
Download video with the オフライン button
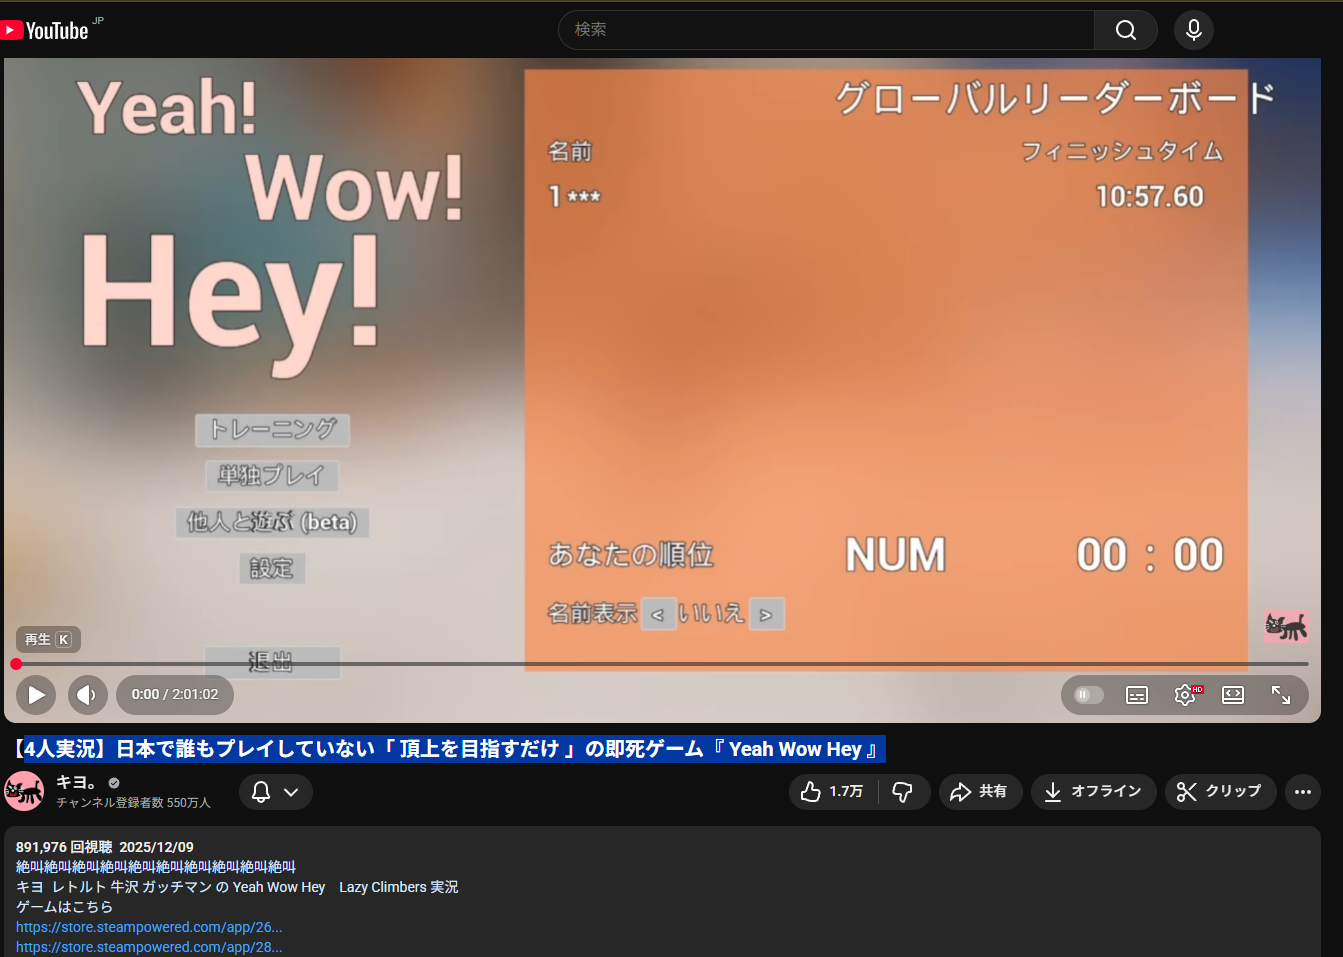click(x=1093, y=792)
